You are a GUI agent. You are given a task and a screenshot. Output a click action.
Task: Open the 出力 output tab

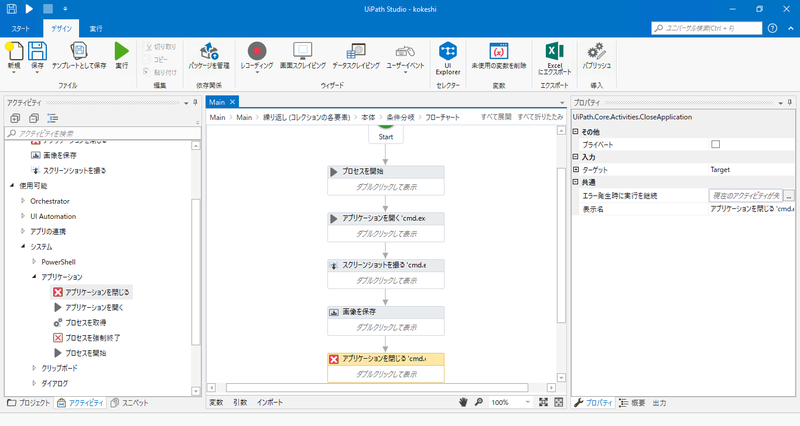(659, 403)
